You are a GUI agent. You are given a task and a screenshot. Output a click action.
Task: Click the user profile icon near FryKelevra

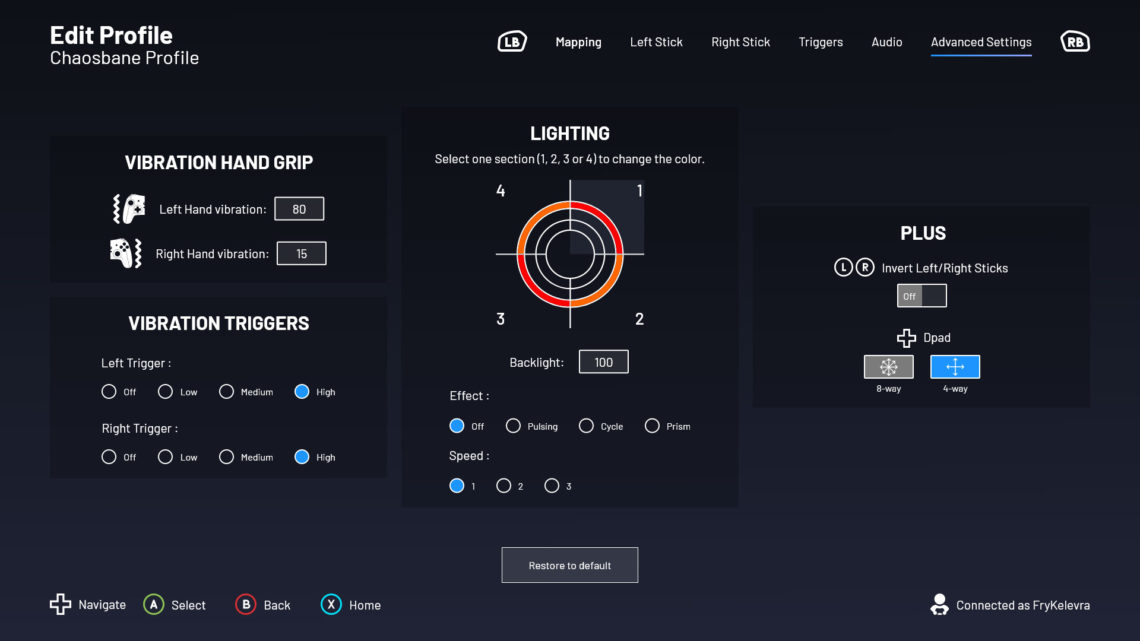click(939, 605)
